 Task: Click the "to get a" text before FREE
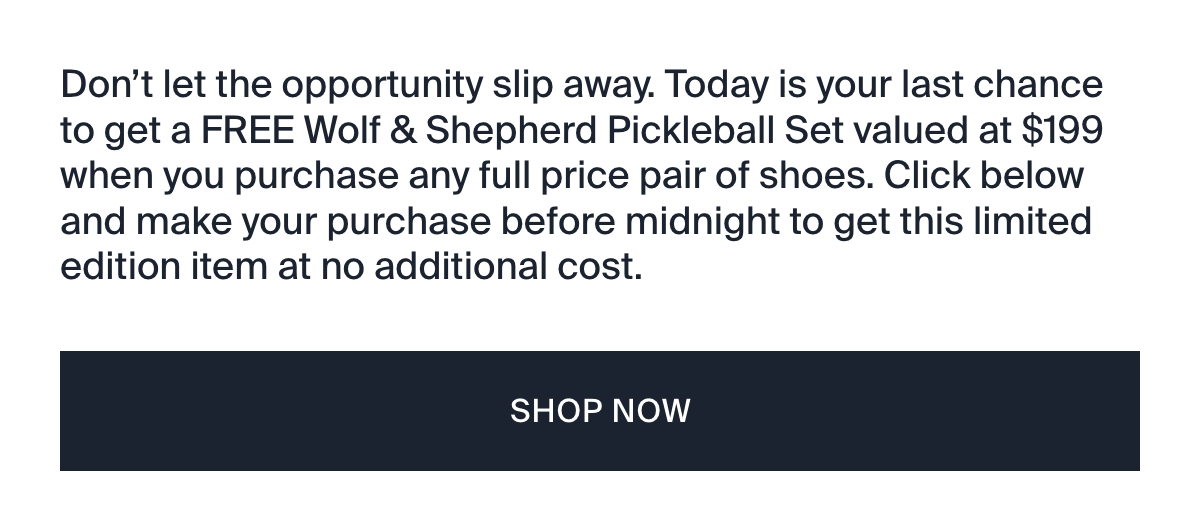pos(128,131)
